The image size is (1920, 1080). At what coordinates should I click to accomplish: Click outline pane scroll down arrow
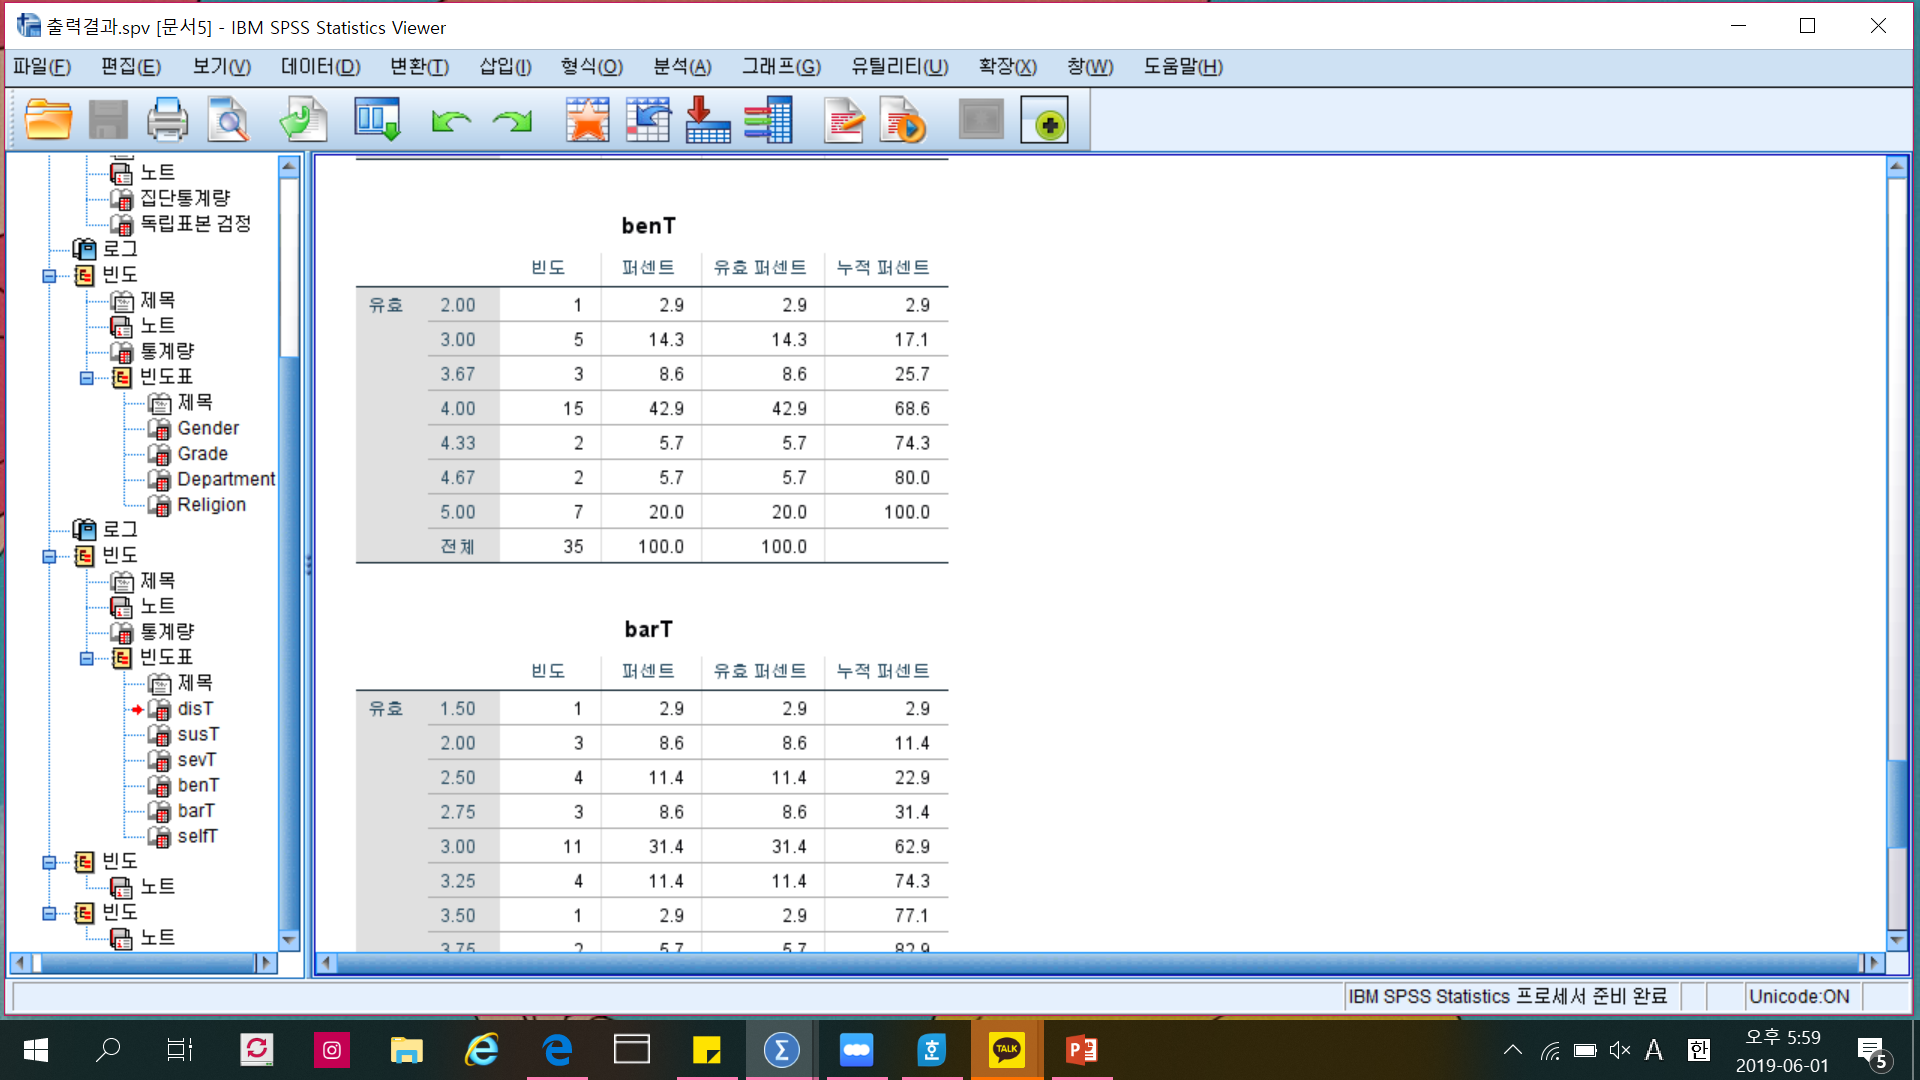pyautogui.click(x=289, y=940)
